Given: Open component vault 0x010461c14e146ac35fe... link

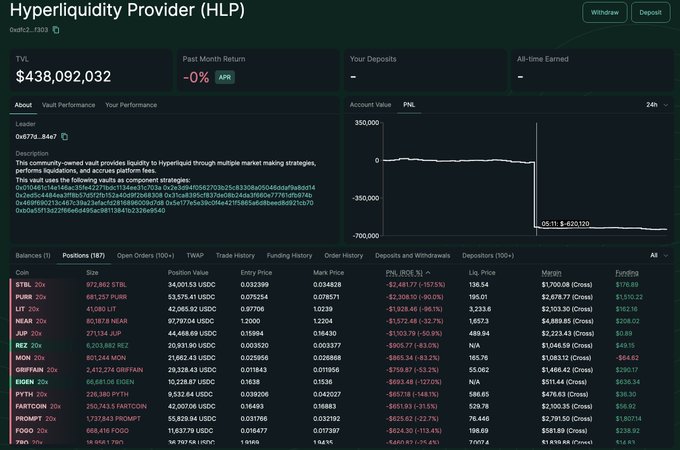Looking at the screenshot, I should (88, 188).
